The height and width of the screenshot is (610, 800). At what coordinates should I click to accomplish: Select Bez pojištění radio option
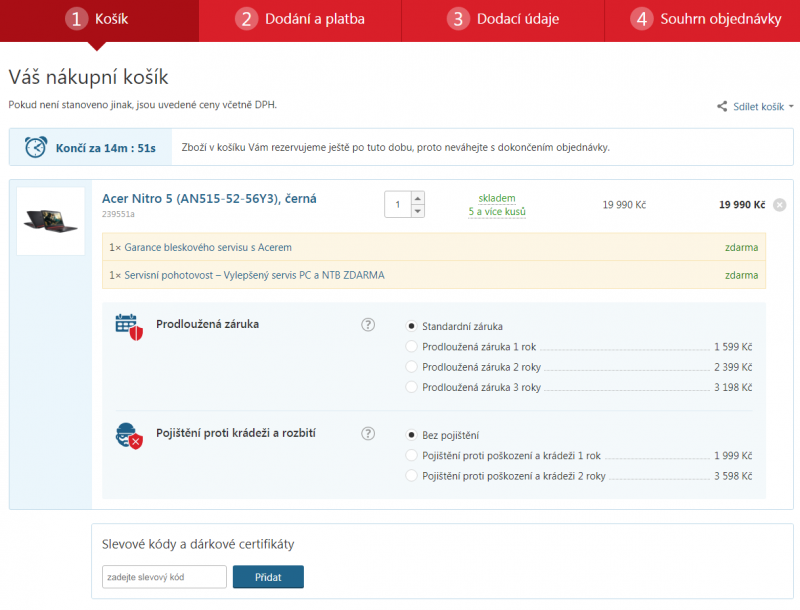click(x=411, y=435)
